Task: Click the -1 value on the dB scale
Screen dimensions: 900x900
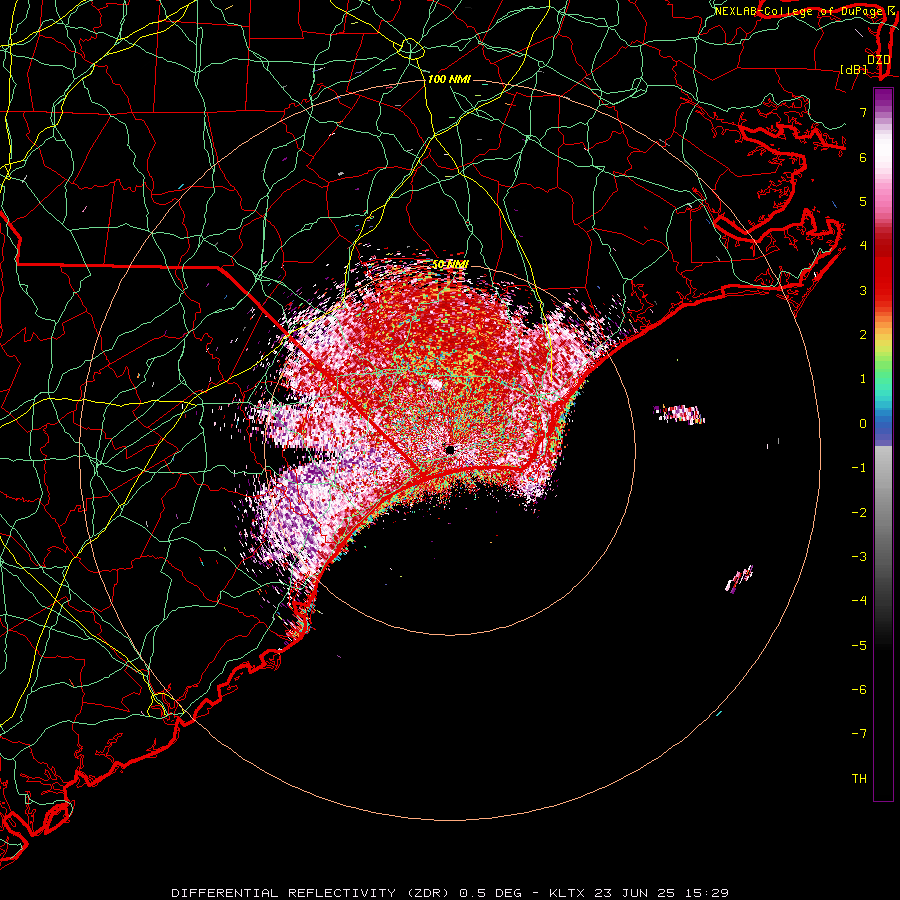Action: [x=859, y=468]
